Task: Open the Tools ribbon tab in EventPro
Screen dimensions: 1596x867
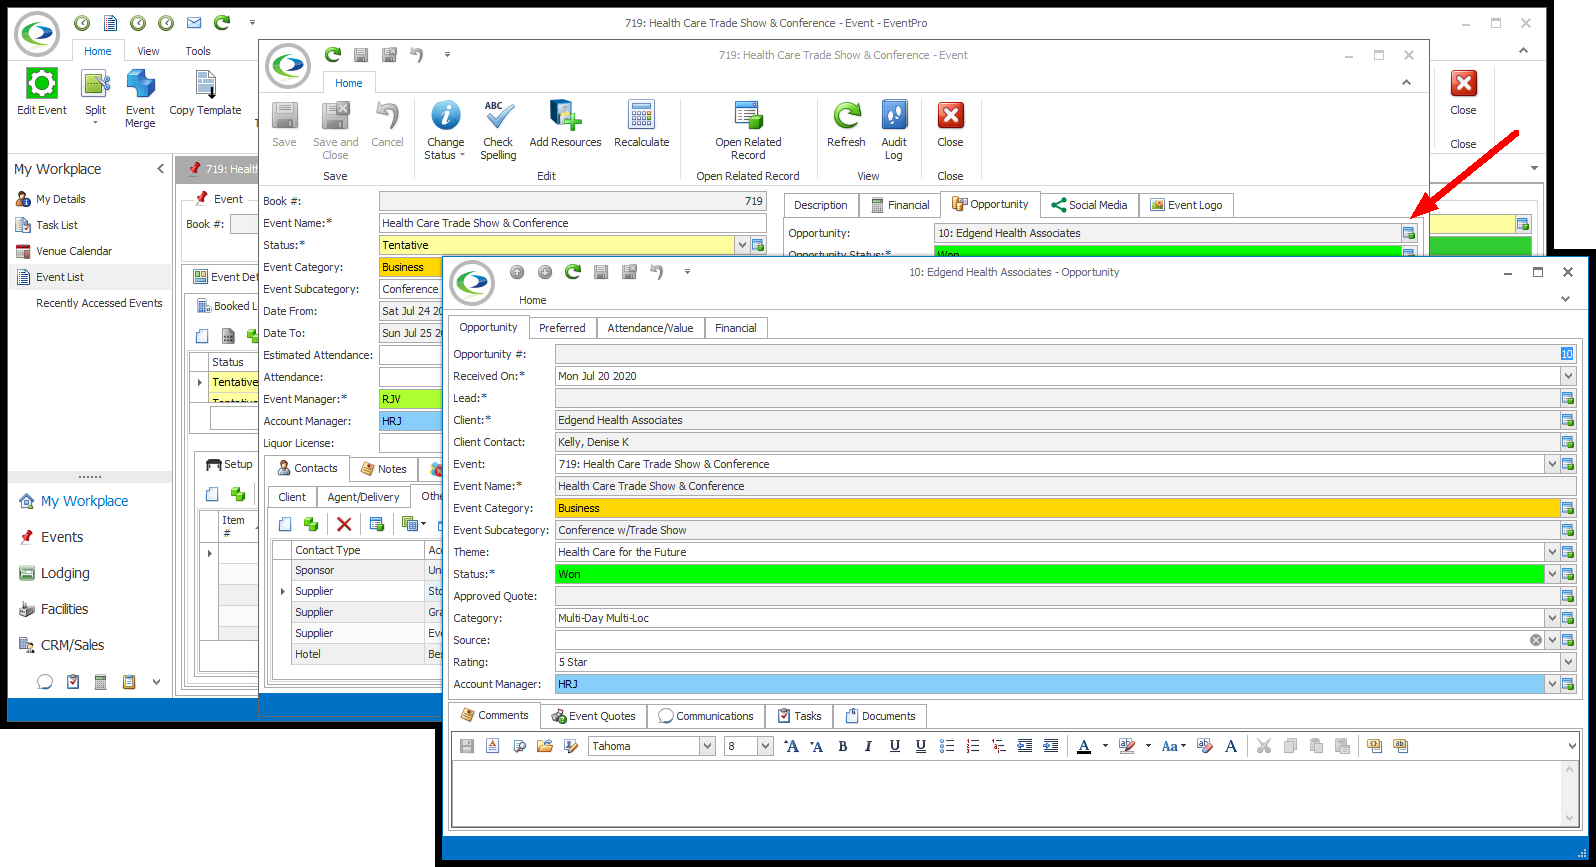Action: pos(198,51)
